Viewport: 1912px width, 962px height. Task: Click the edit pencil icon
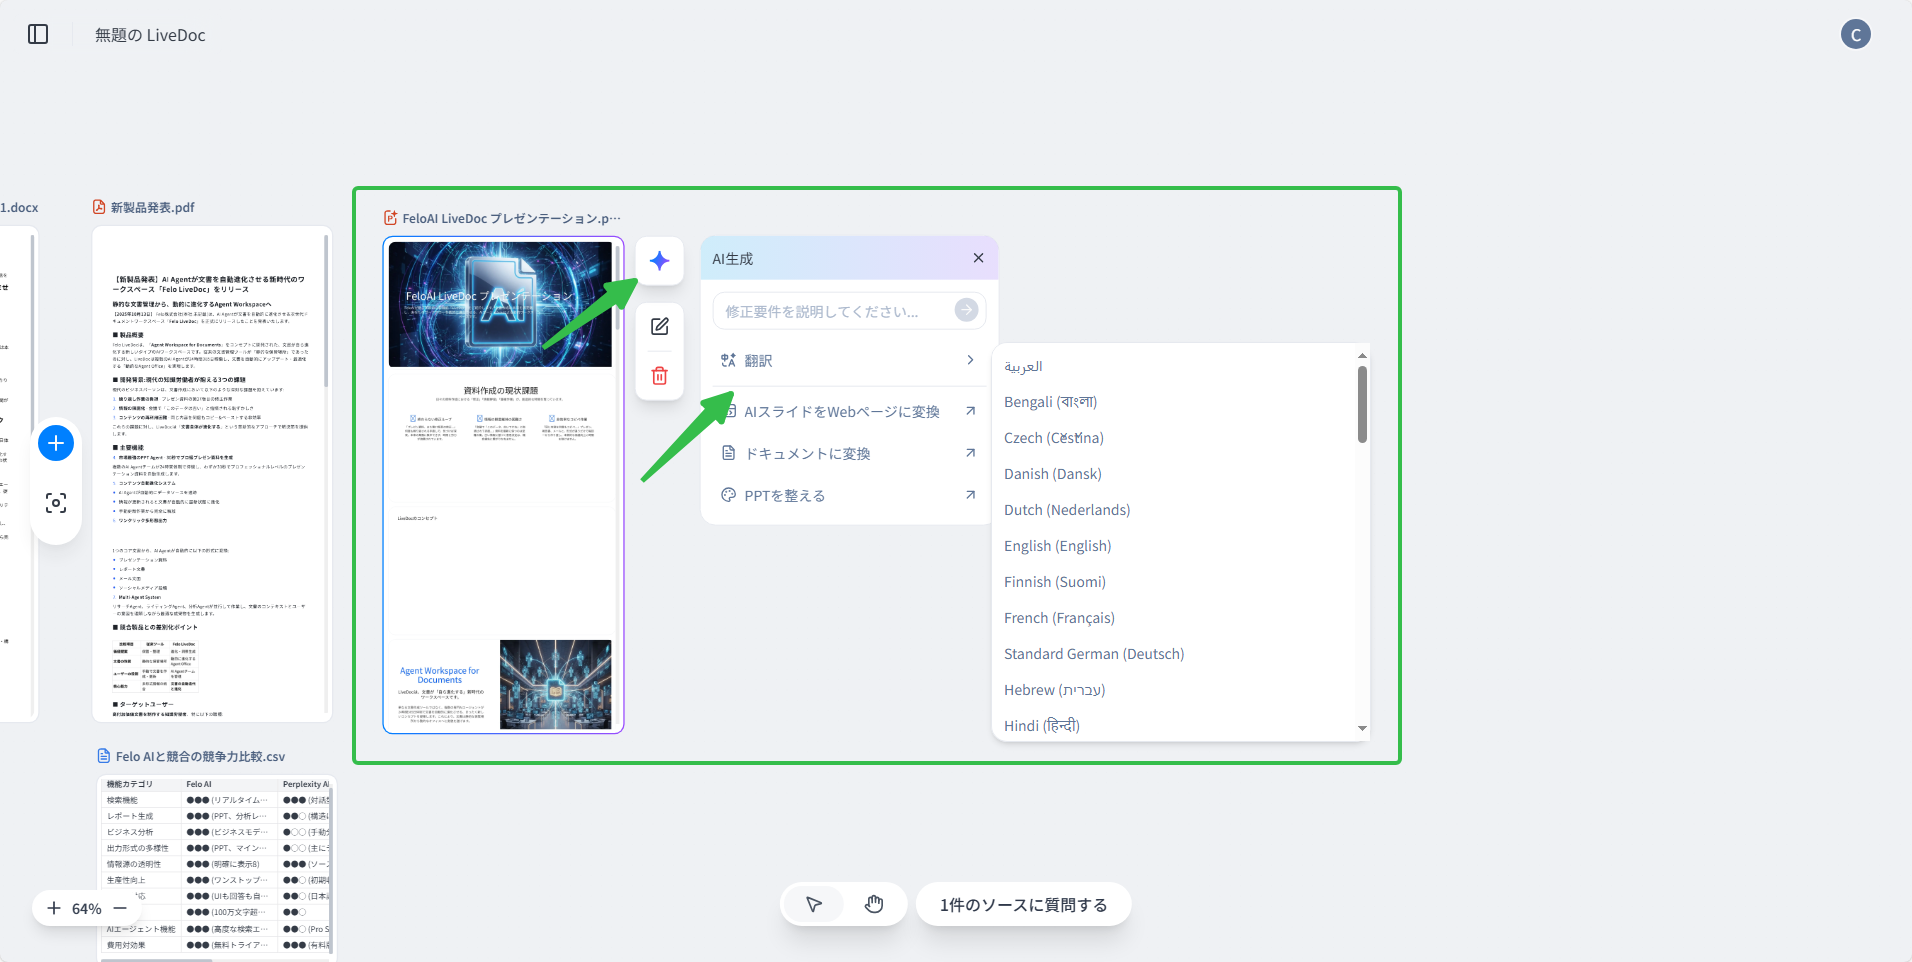coord(659,327)
